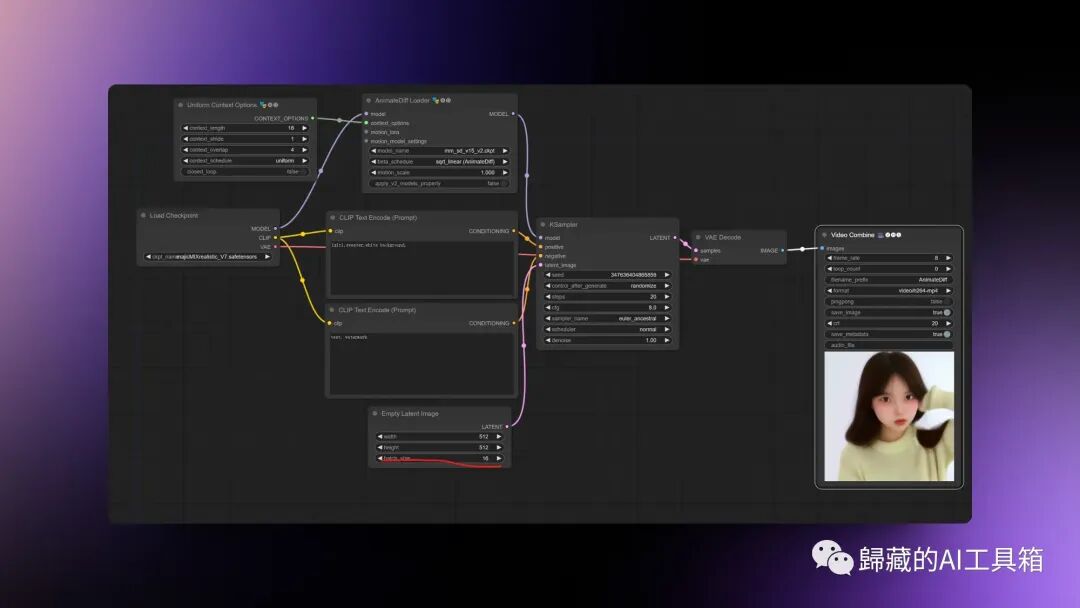Click the generated video preview thumbnail

pos(889,416)
